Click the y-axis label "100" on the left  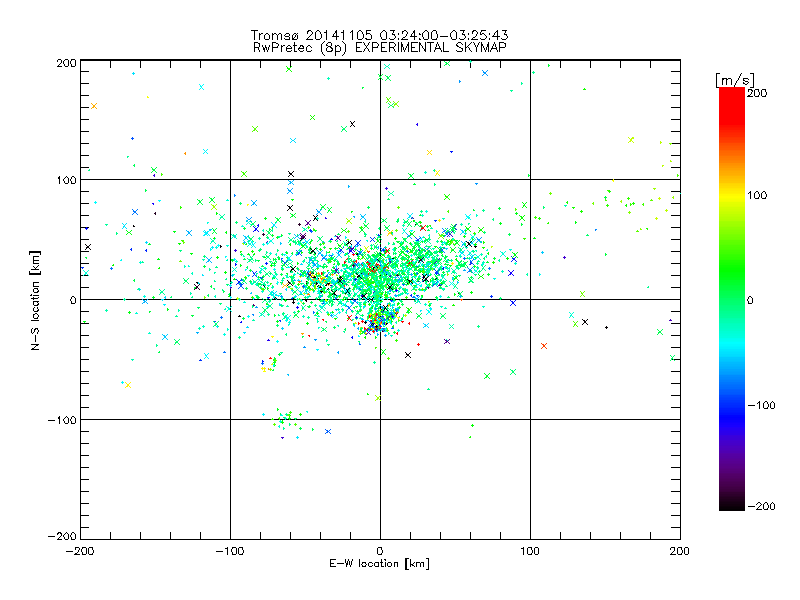pos(66,180)
